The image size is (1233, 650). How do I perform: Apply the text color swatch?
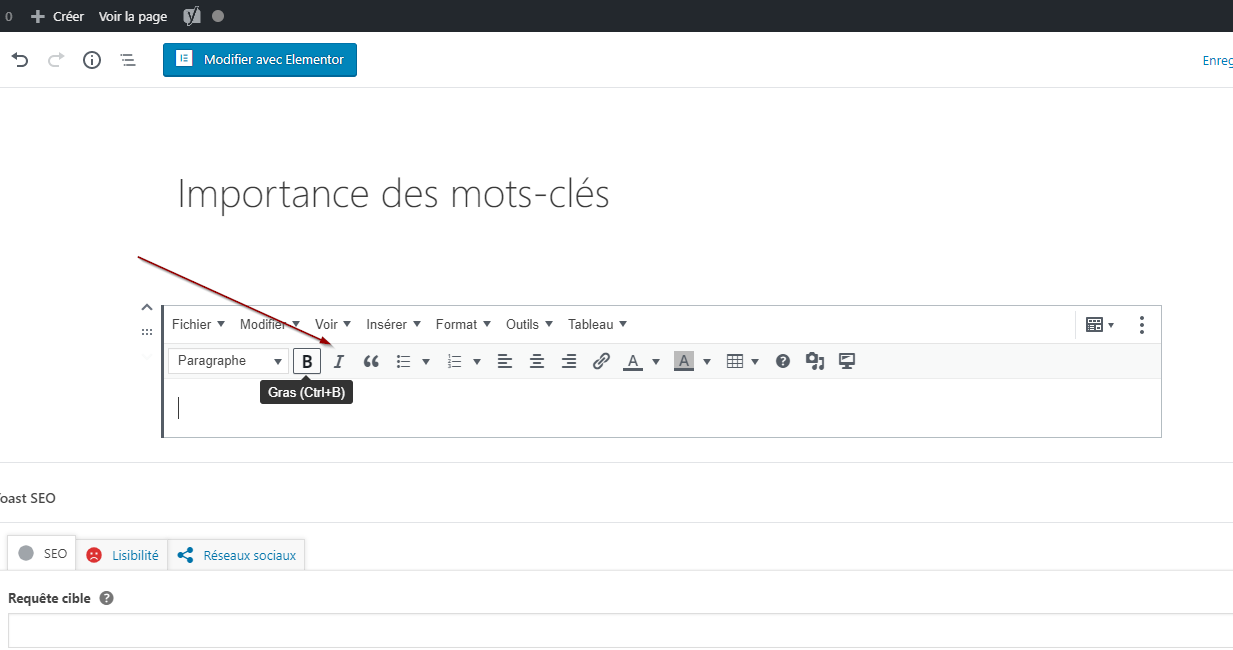pyautogui.click(x=632, y=361)
